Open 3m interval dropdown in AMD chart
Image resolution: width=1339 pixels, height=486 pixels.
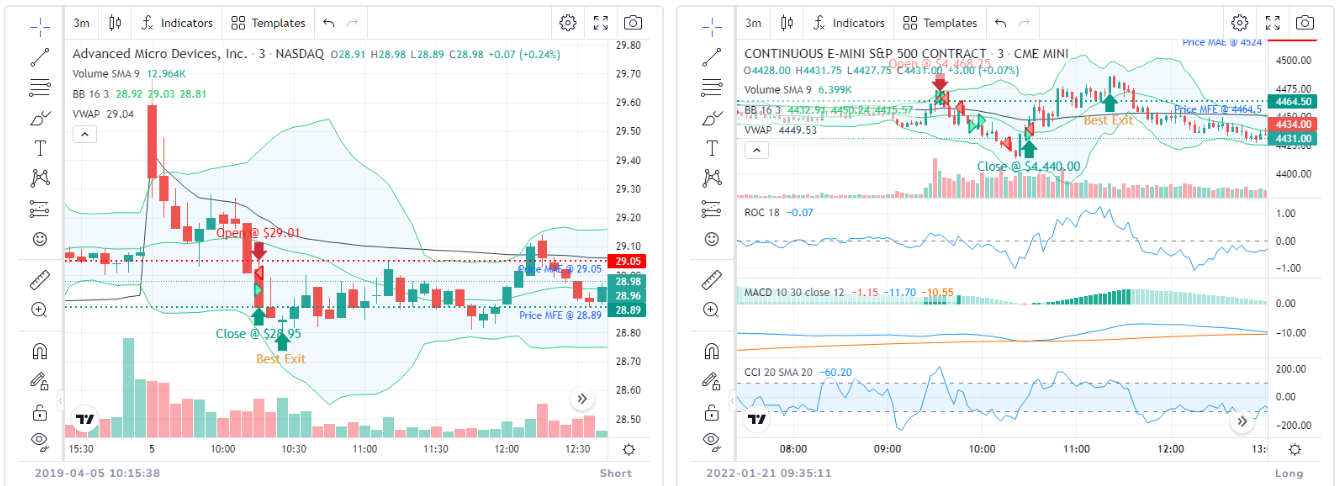(x=82, y=23)
